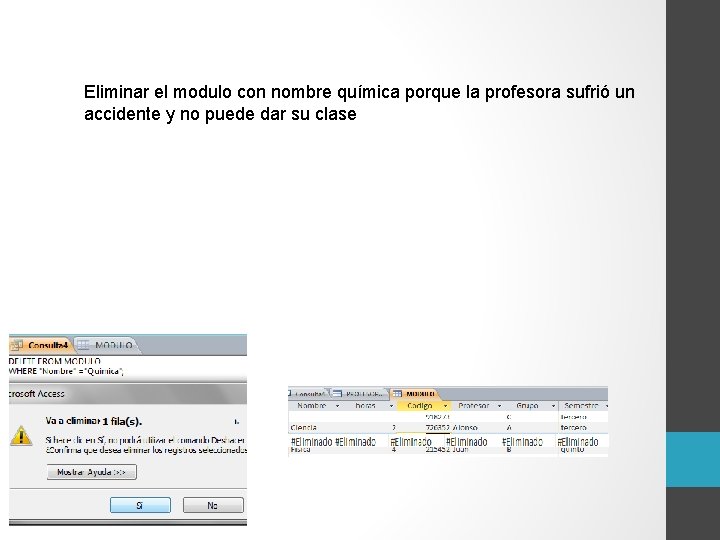Click the table icon on the active MODULO datasheet tab
Image resolution: width=720 pixels, height=540 pixels.
click(x=397, y=394)
